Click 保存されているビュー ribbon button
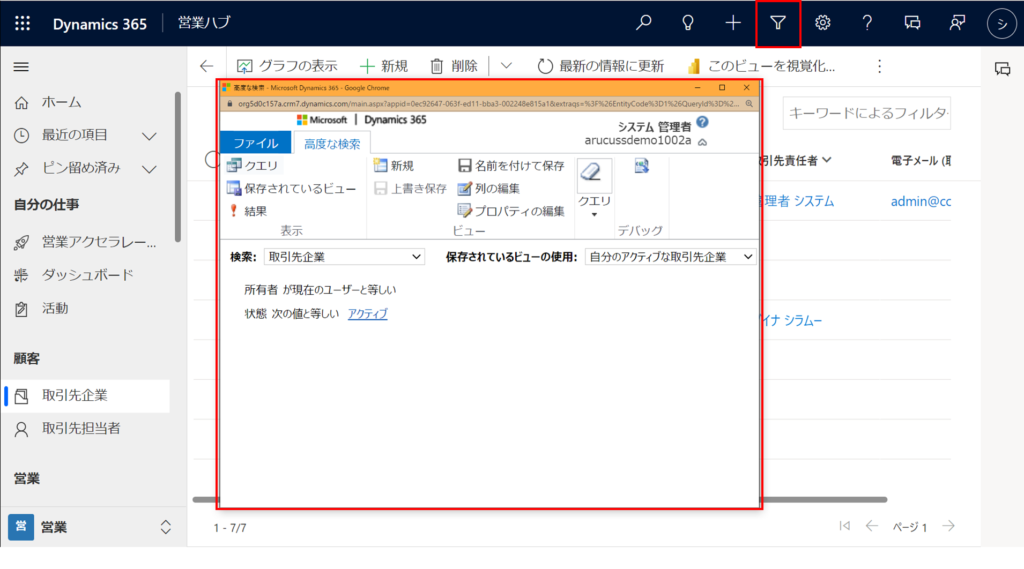This screenshot has height=569, width=1024. [x=291, y=189]
